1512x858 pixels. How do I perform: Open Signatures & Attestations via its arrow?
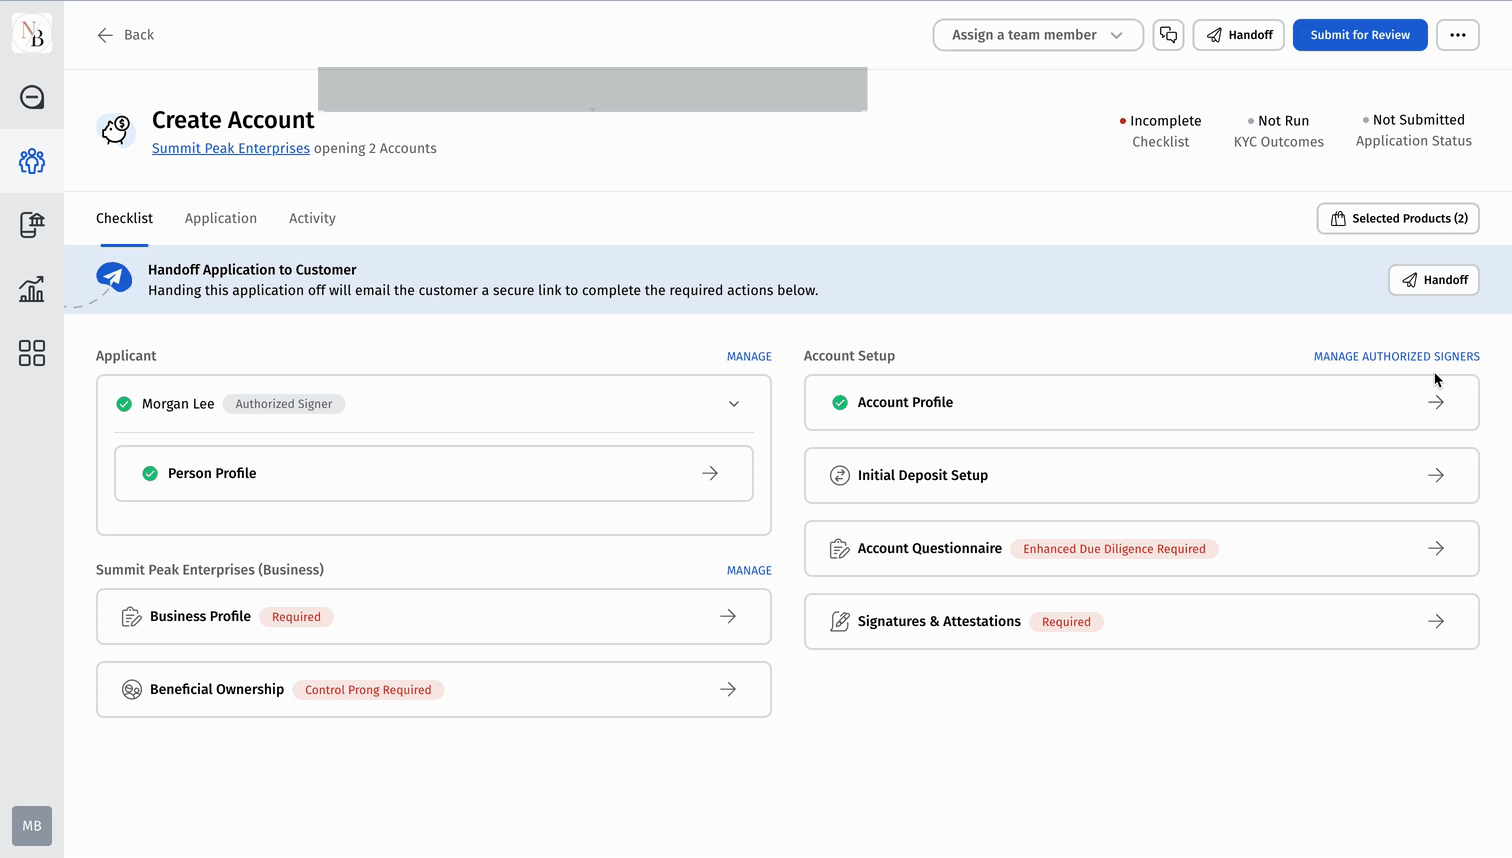click(x=1436, y=622)
